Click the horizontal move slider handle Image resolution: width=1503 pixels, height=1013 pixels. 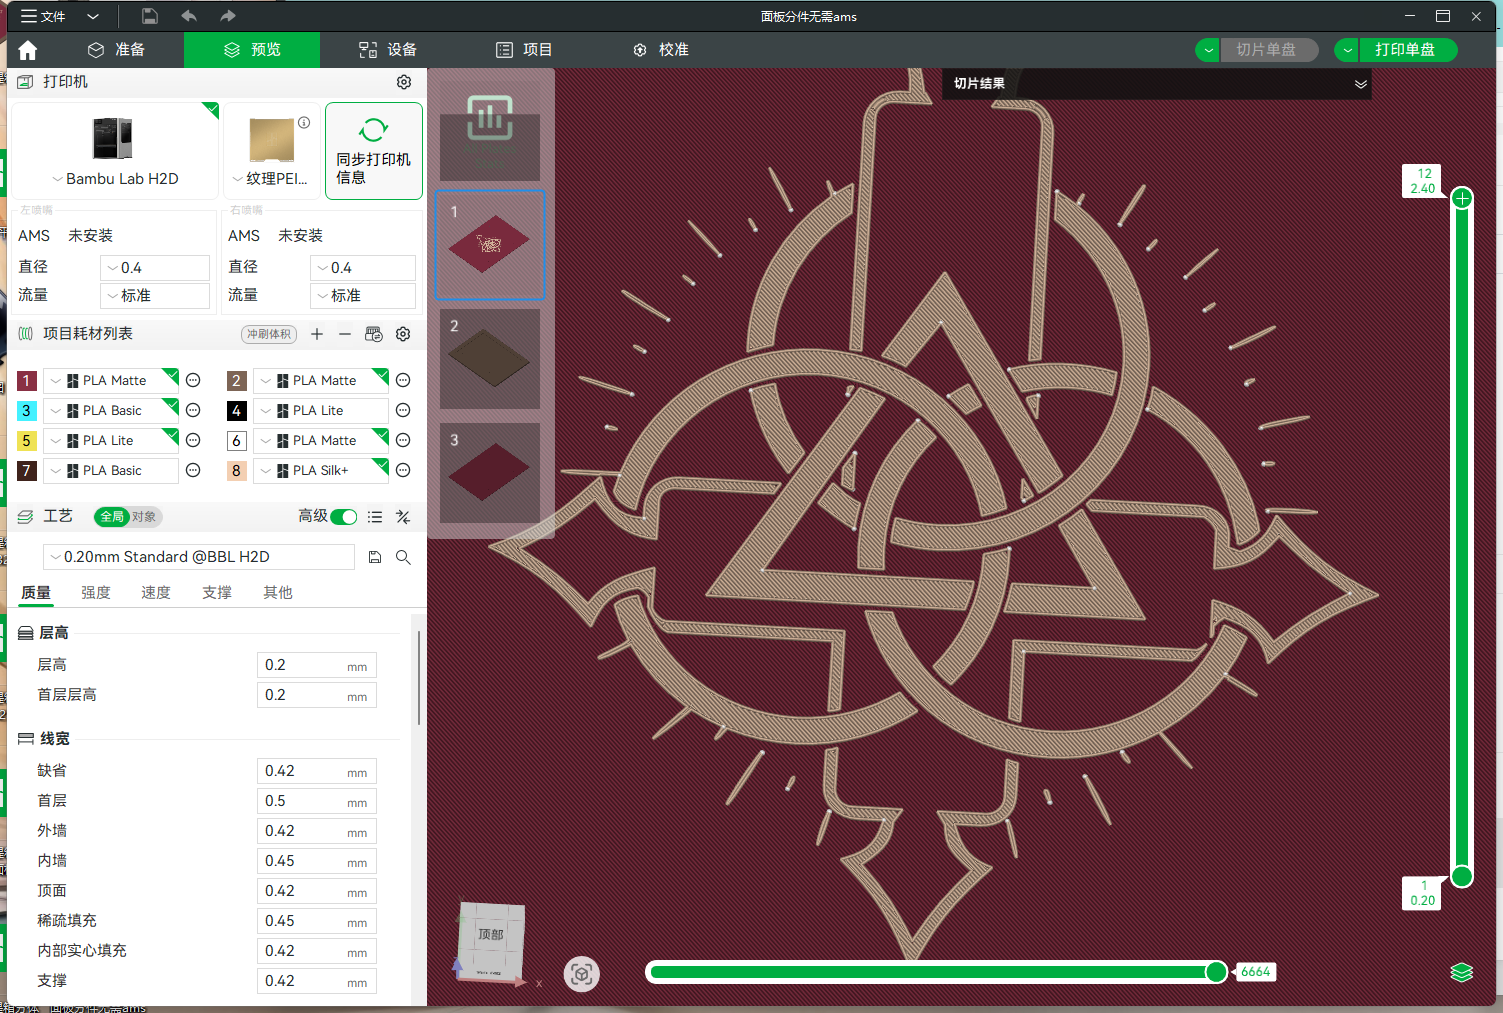click(x=1216, y=972)
